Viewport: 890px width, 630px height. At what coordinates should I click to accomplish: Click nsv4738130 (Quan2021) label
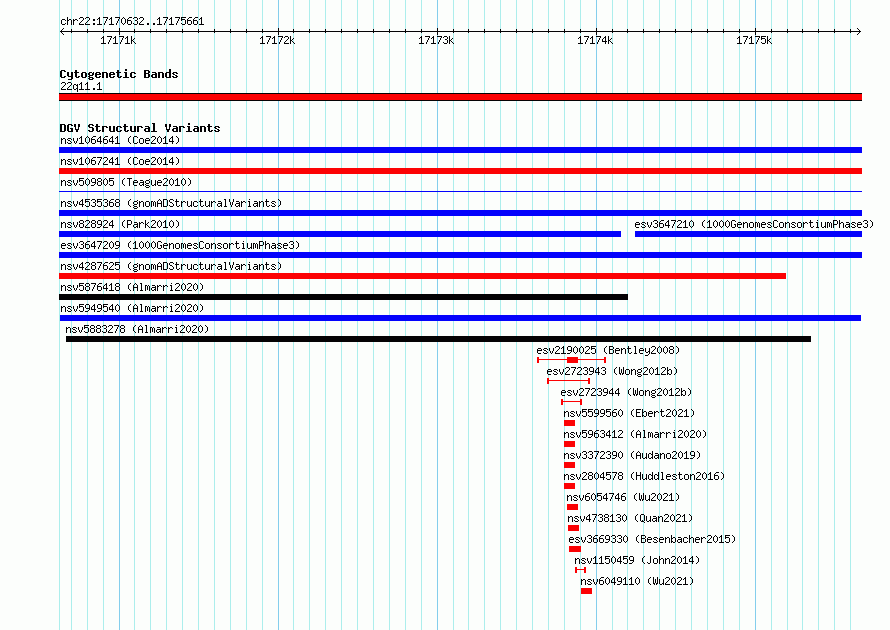pyautogui.click(x=630, y=518)
